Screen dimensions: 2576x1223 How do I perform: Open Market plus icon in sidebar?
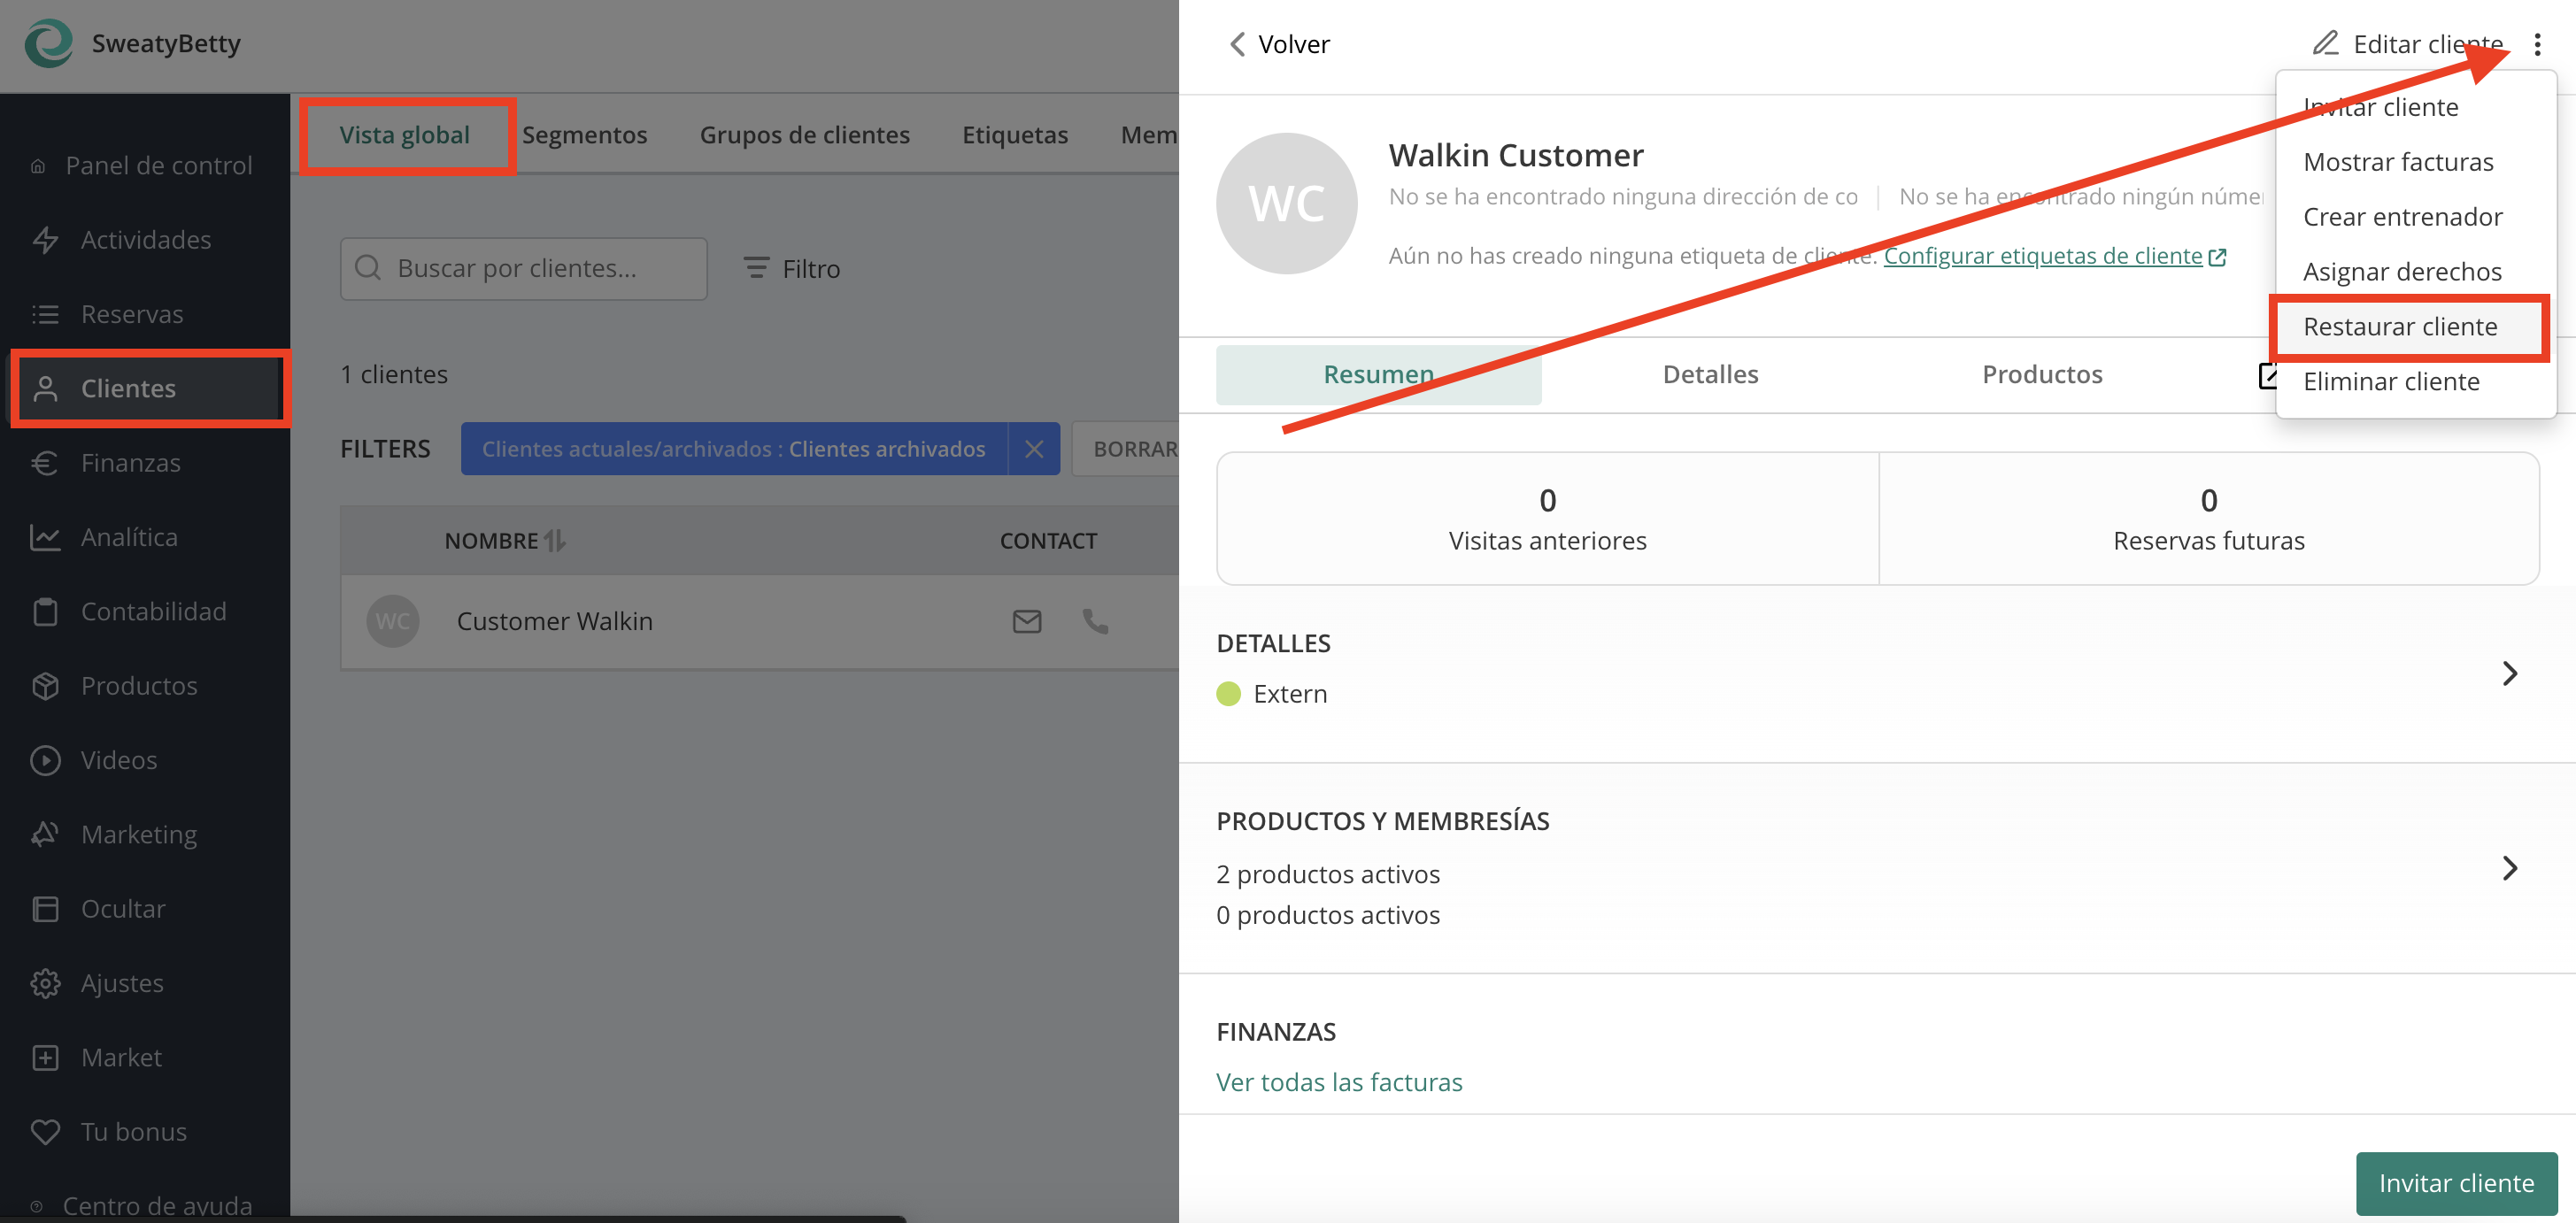(x=45, y=1057)
